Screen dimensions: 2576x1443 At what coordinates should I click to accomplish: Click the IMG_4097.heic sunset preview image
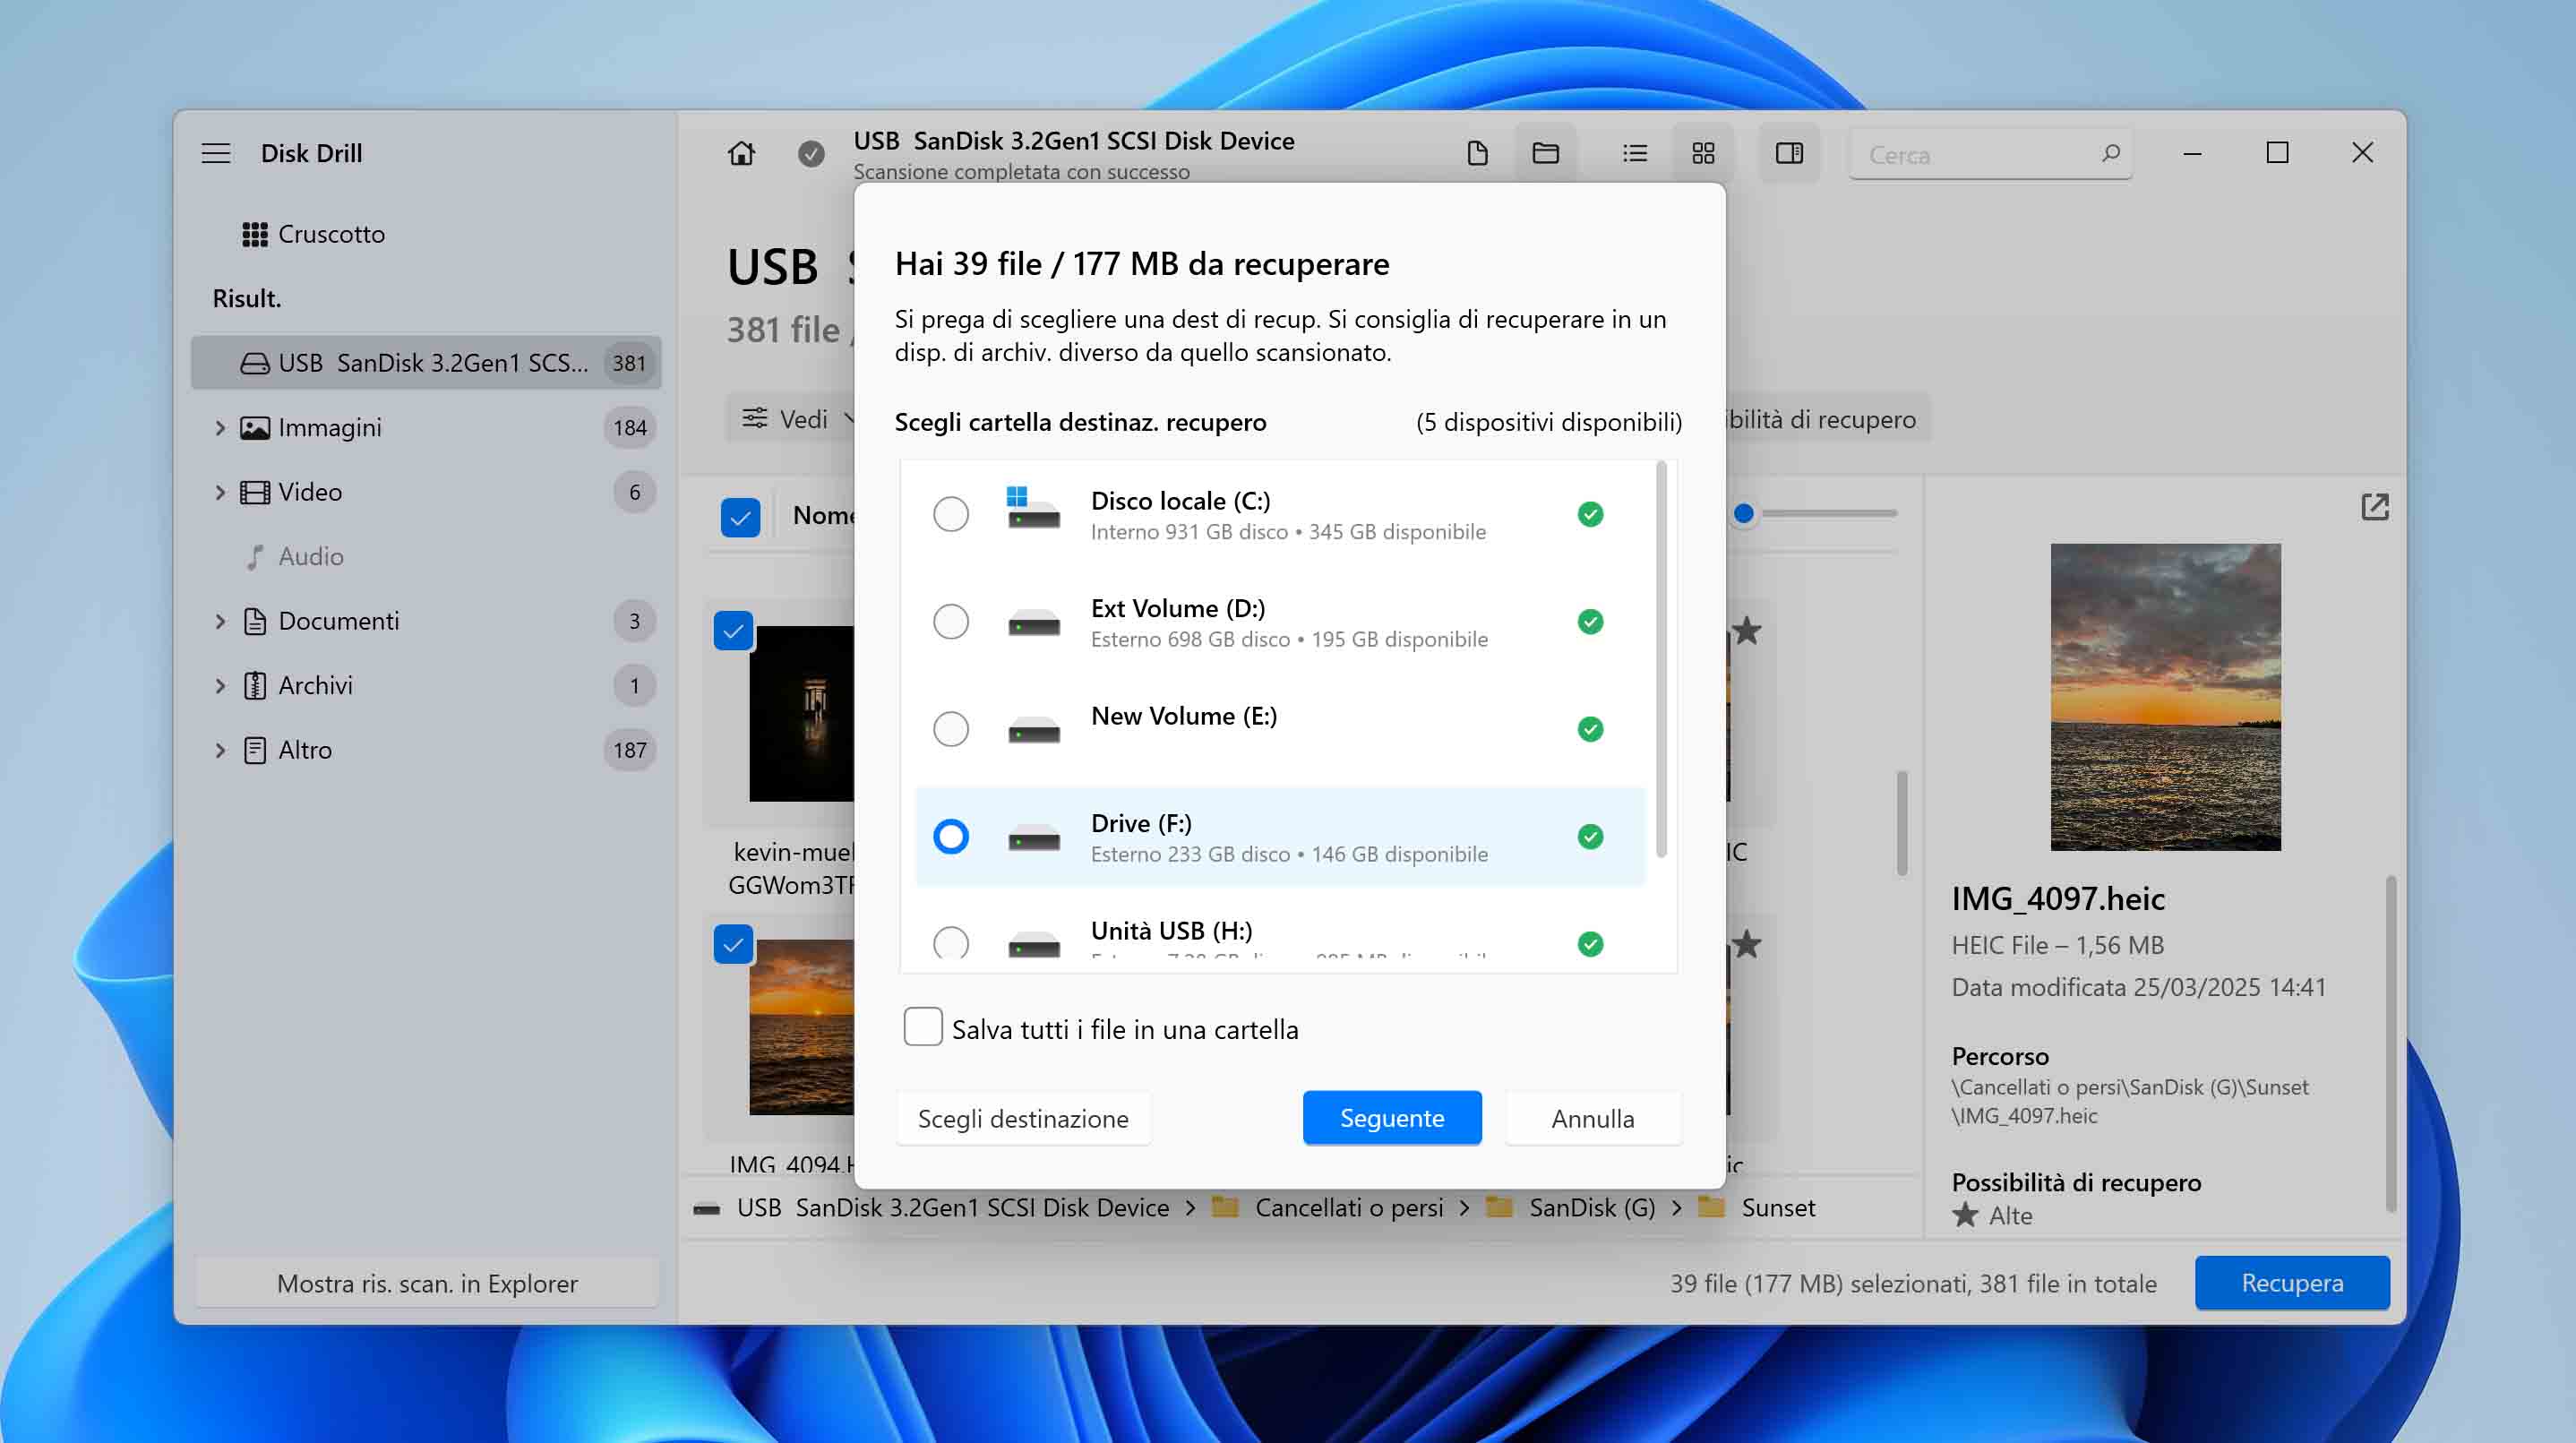tap(2166, 697)
